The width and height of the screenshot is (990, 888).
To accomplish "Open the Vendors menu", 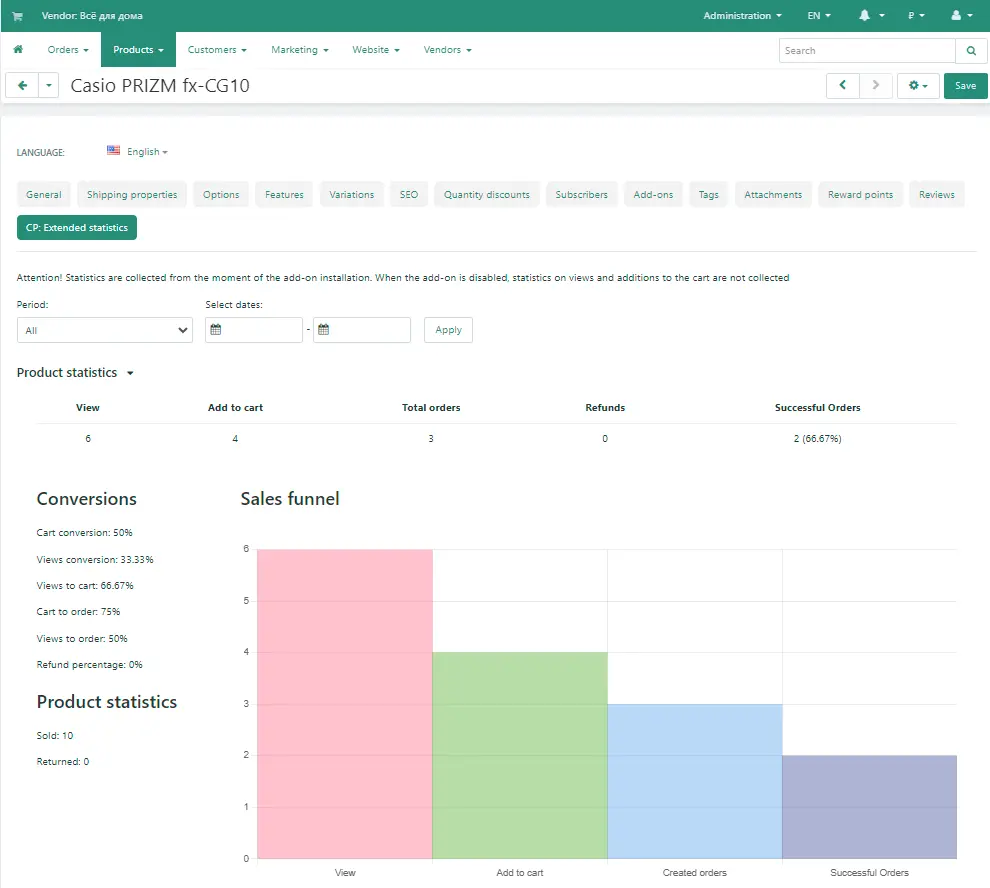I will (447, 50).
